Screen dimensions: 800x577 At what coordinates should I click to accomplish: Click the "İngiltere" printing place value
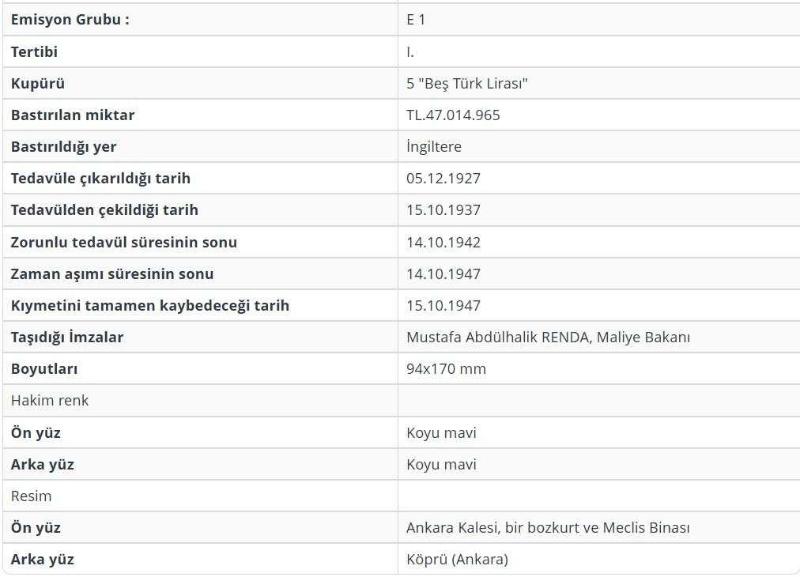(x=435, y=147)
